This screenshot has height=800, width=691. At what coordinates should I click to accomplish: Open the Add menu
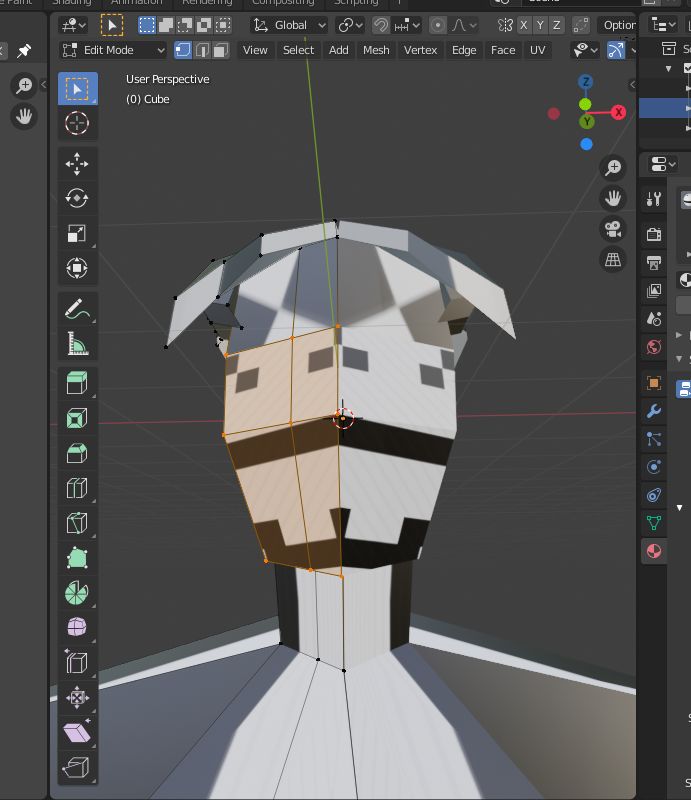[338, 50]
